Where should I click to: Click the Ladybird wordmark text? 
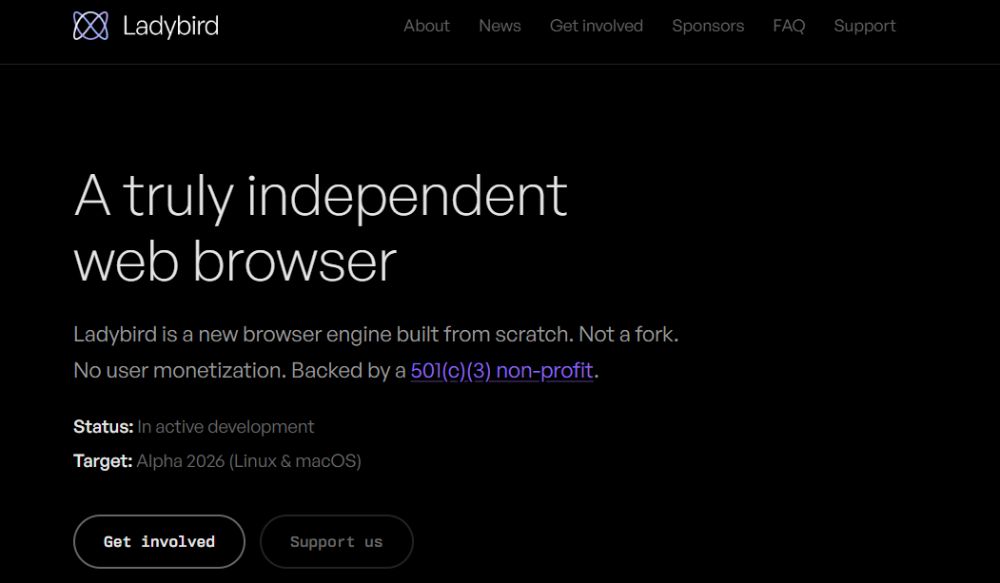(x=170, y=26)
